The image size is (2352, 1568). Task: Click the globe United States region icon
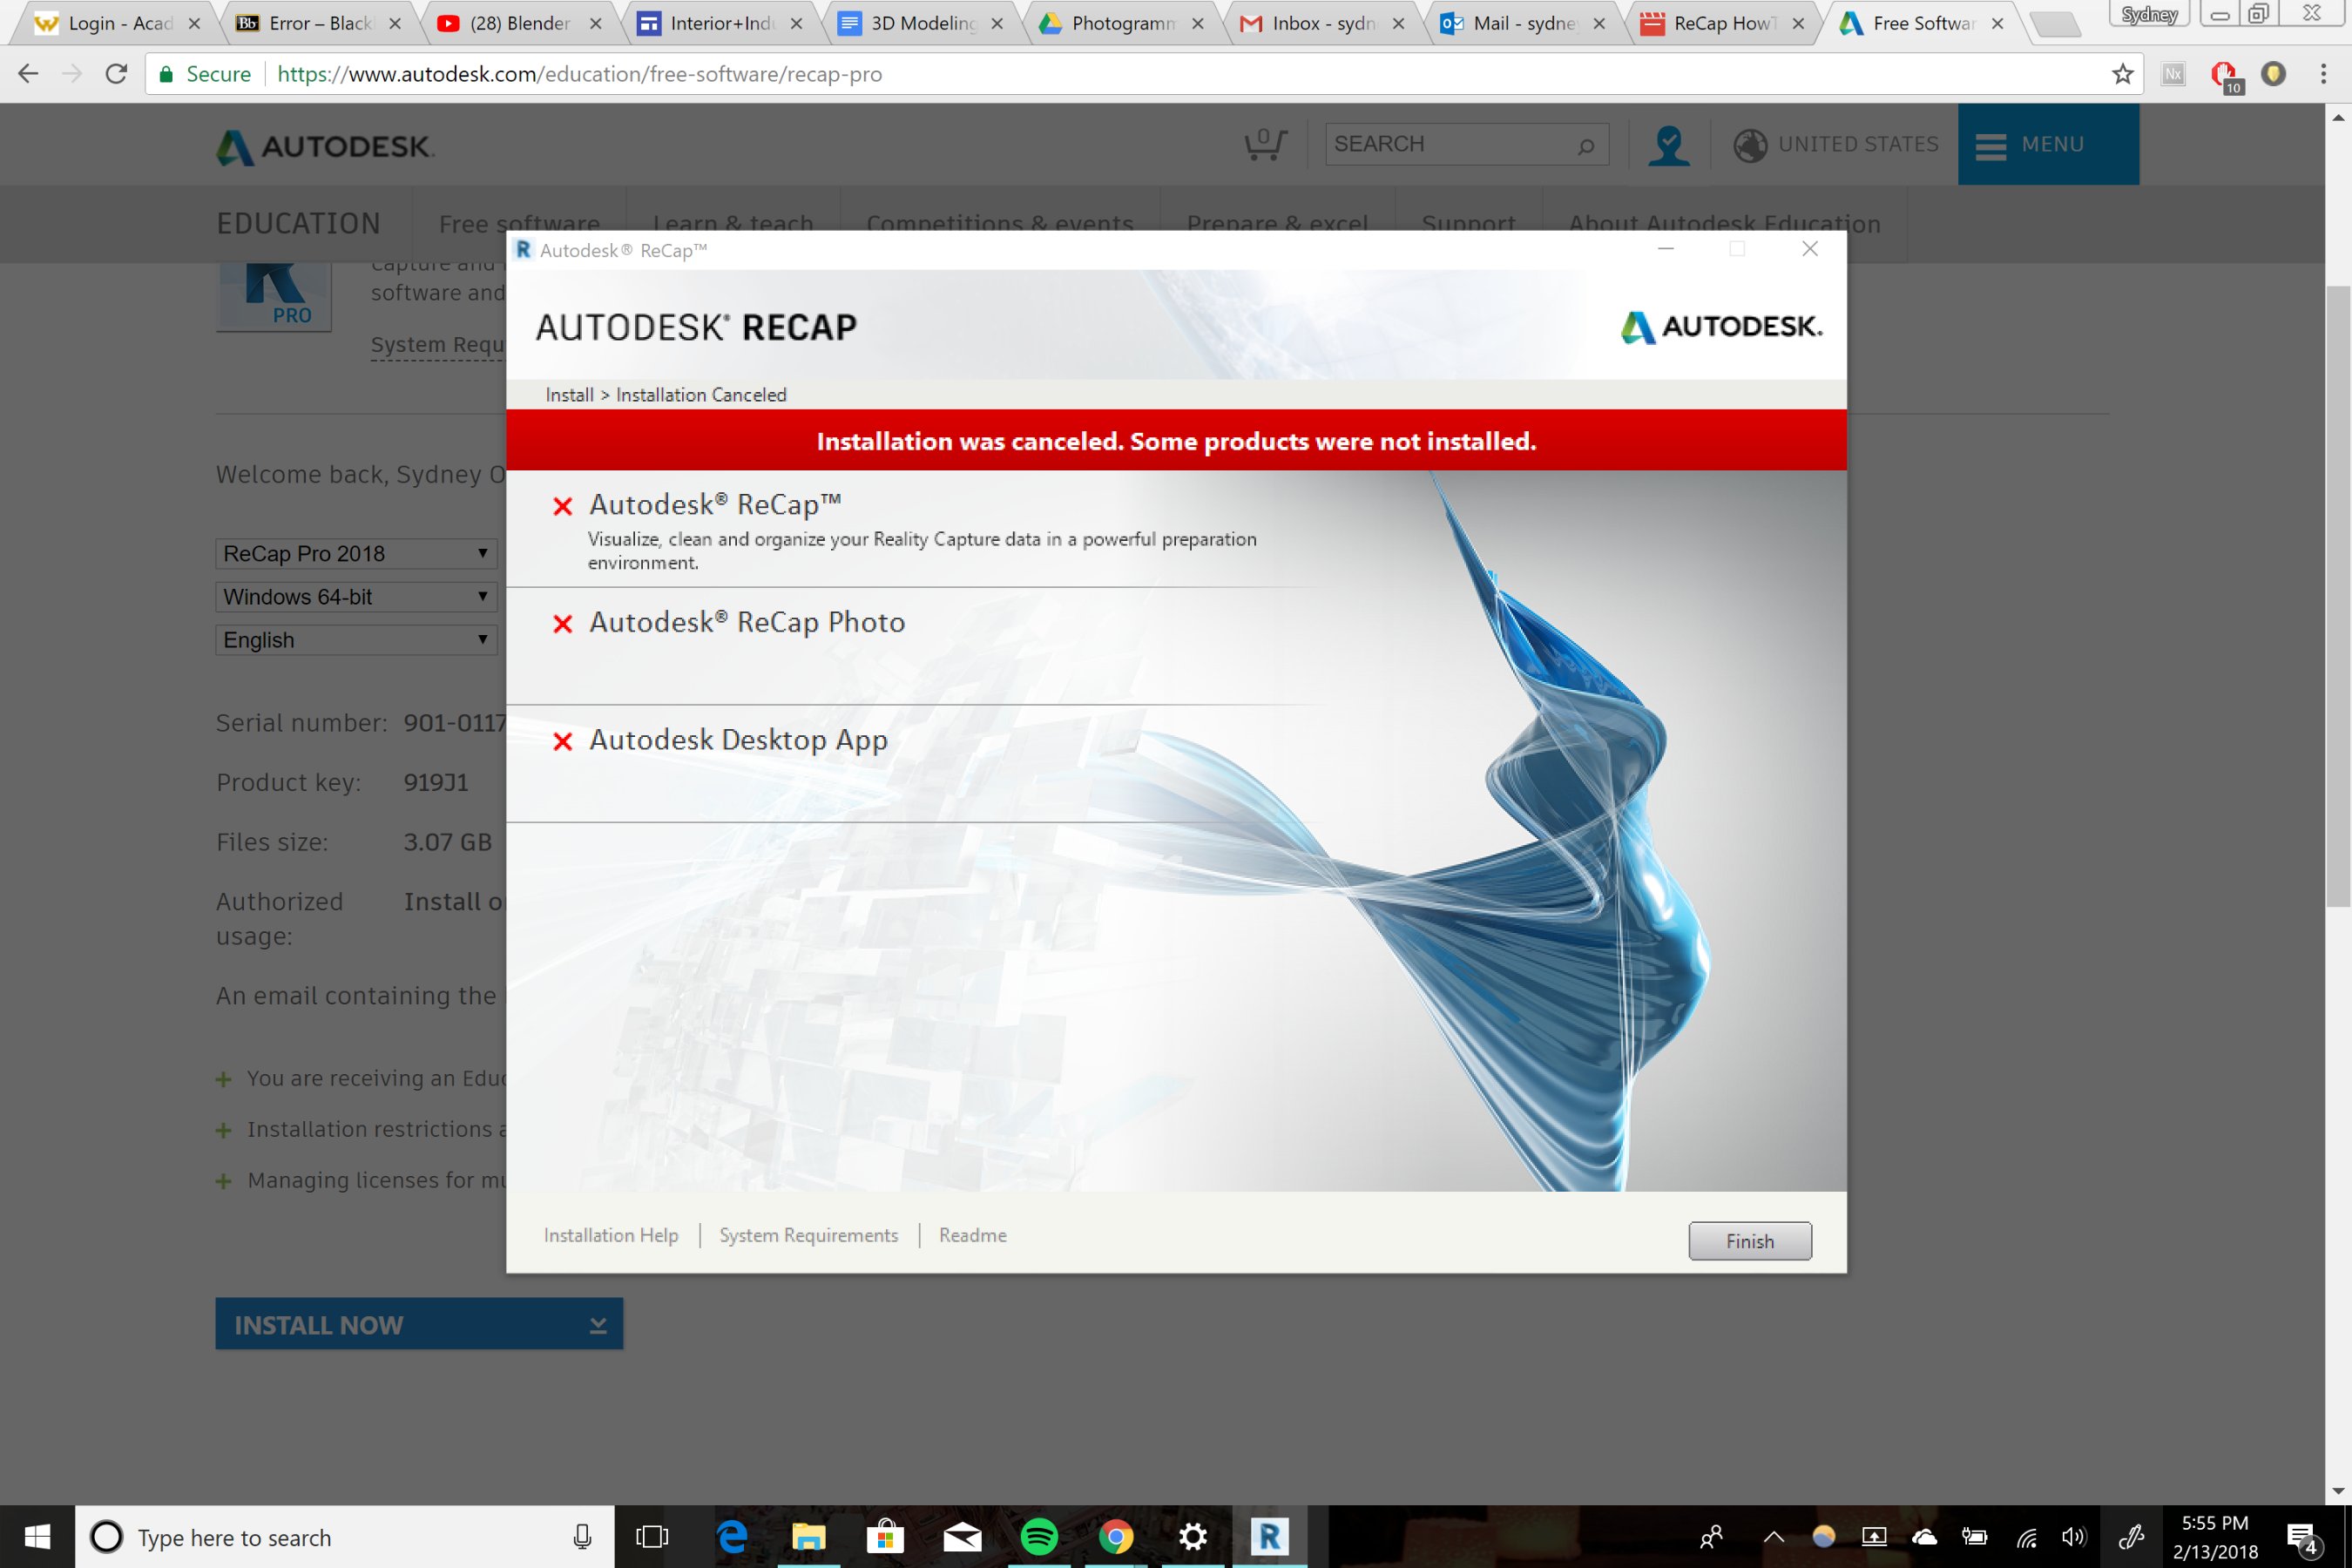click(1749, 145)
